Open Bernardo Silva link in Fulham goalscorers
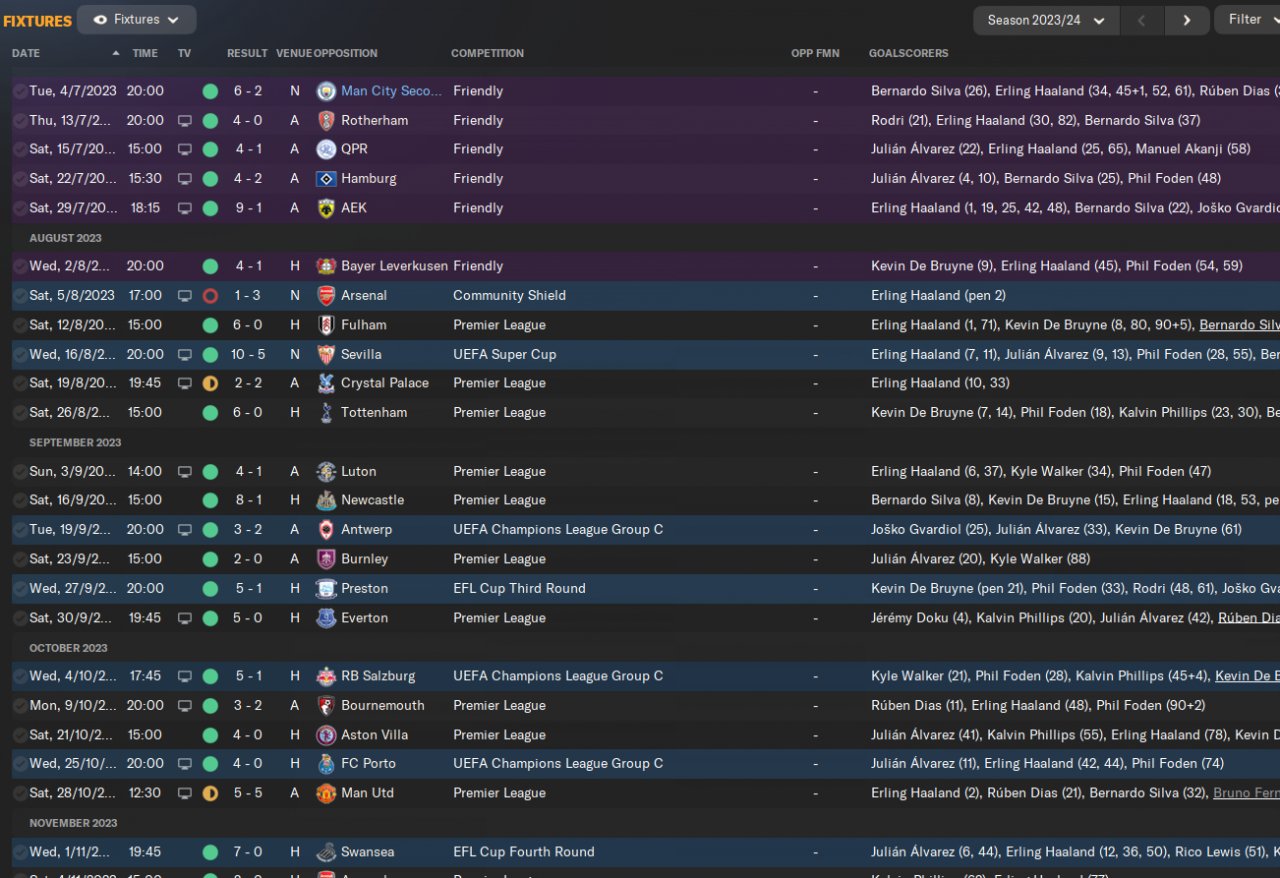The height and width of the screenshot is (878, 1280). 1239,325
